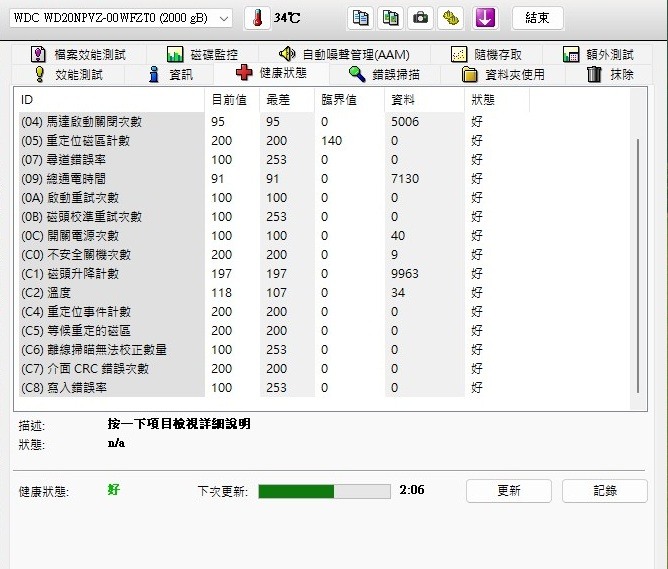Click the purple download arrow icon
The image size is (668, 569).
pos(485,18)
